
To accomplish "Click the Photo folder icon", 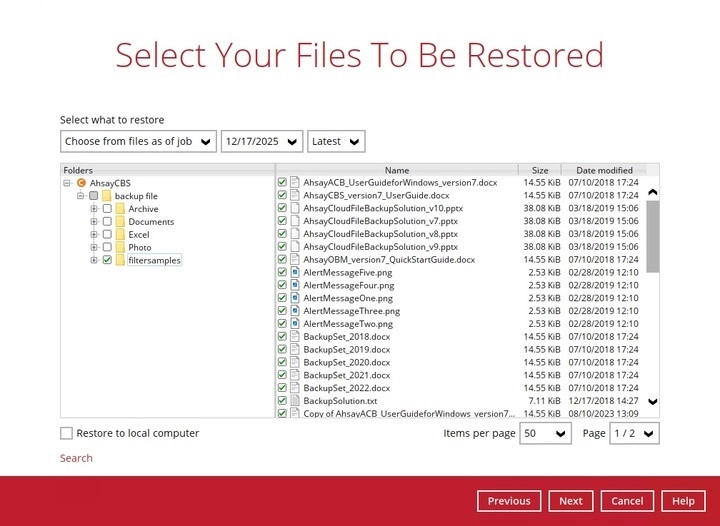I will point(120,247).
